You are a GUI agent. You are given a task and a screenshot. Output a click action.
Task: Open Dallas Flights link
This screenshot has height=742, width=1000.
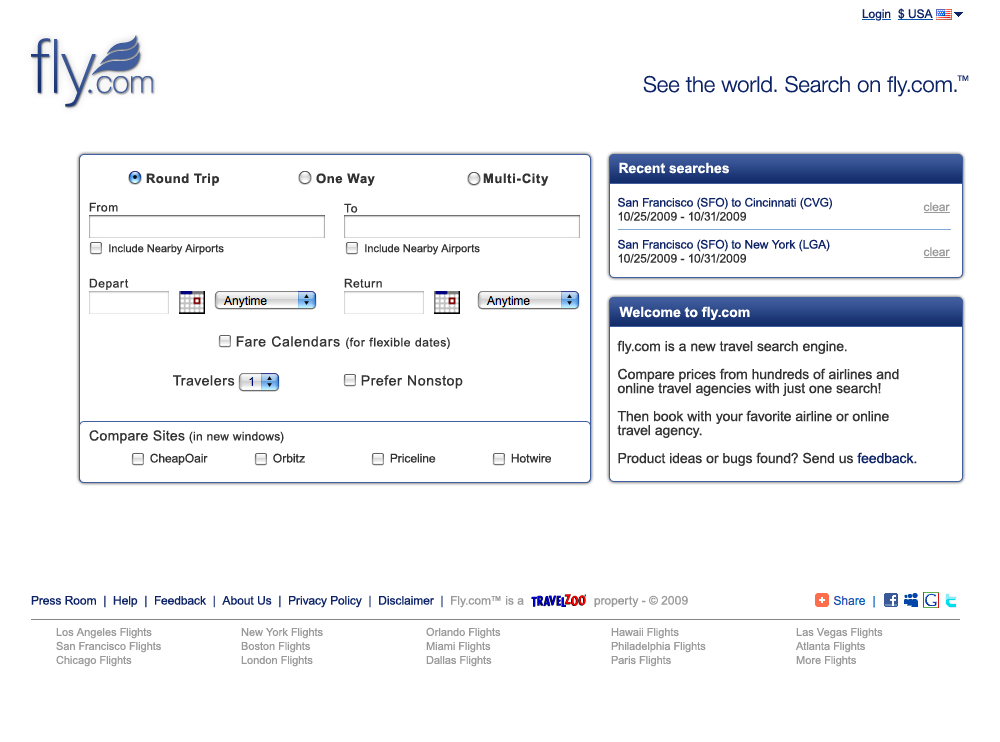click(x=459, y=660)
